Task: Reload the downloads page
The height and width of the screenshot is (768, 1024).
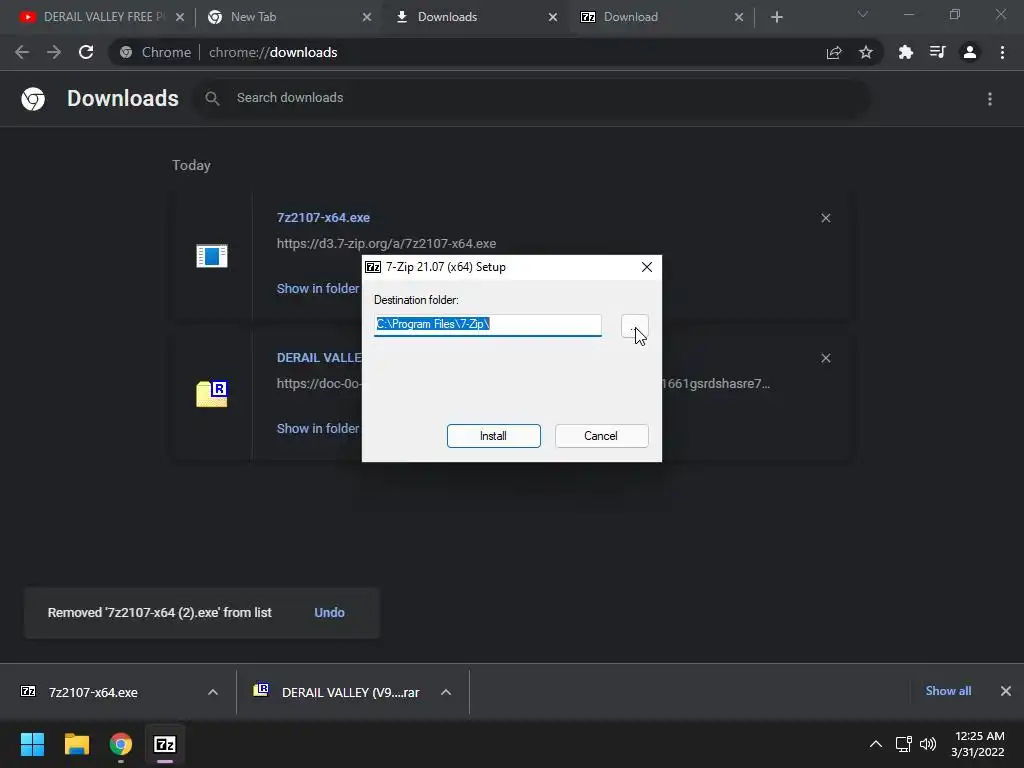Action: [x=86, y=52]
